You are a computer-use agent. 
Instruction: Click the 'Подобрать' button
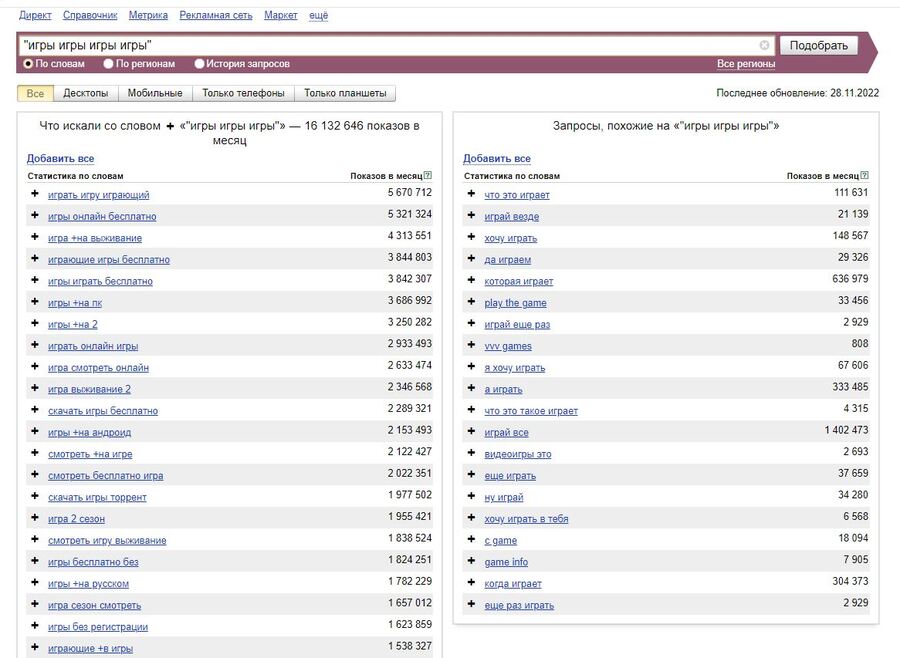pyautogui.click(x=818, y=45)
